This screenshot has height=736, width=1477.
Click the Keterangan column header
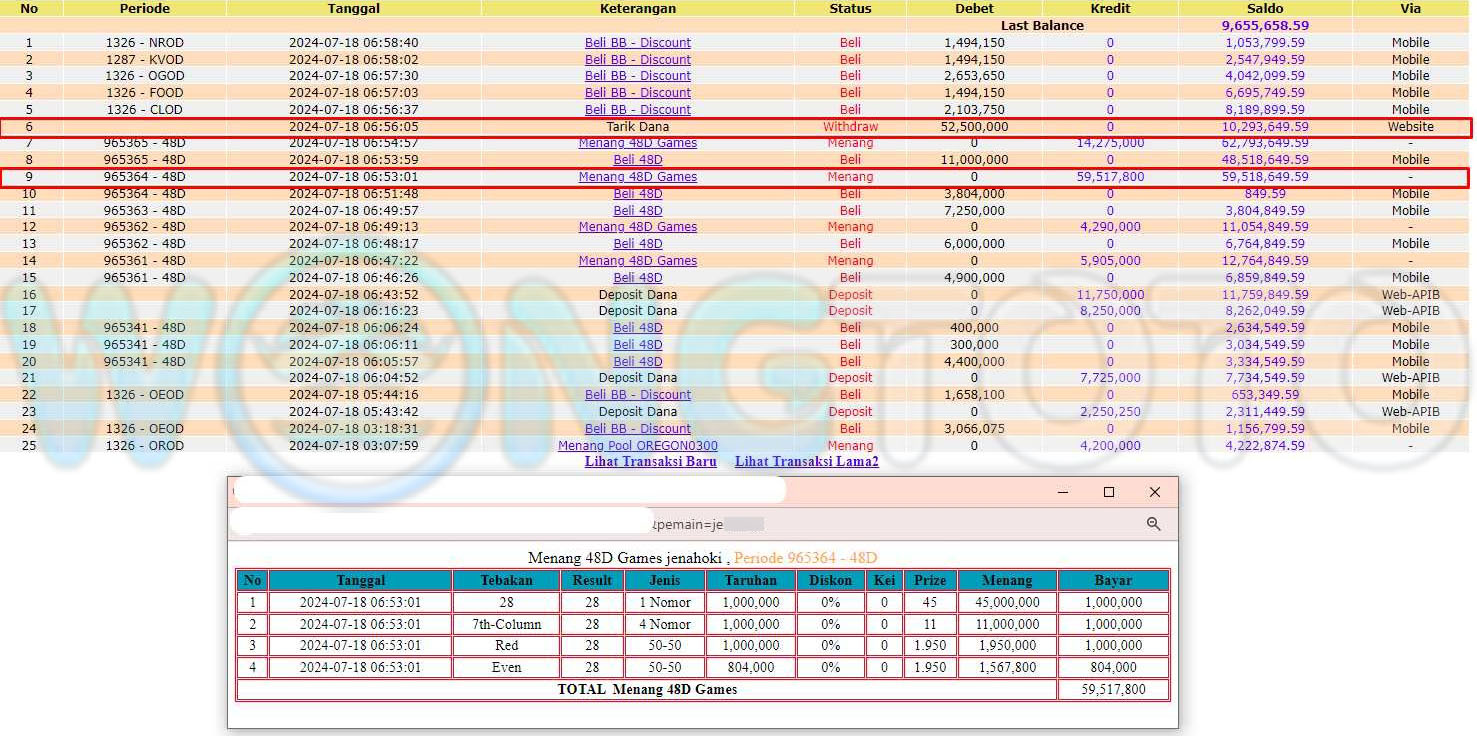pos(637,8)
